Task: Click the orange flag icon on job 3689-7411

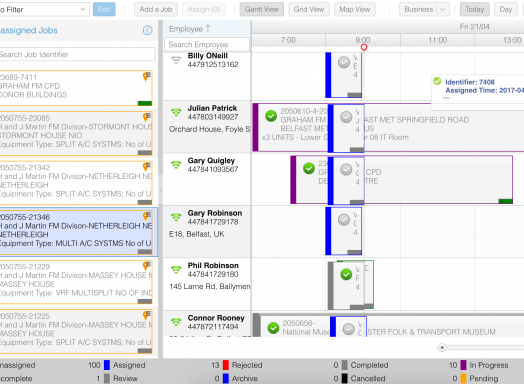Action: [x=146, y=76]
